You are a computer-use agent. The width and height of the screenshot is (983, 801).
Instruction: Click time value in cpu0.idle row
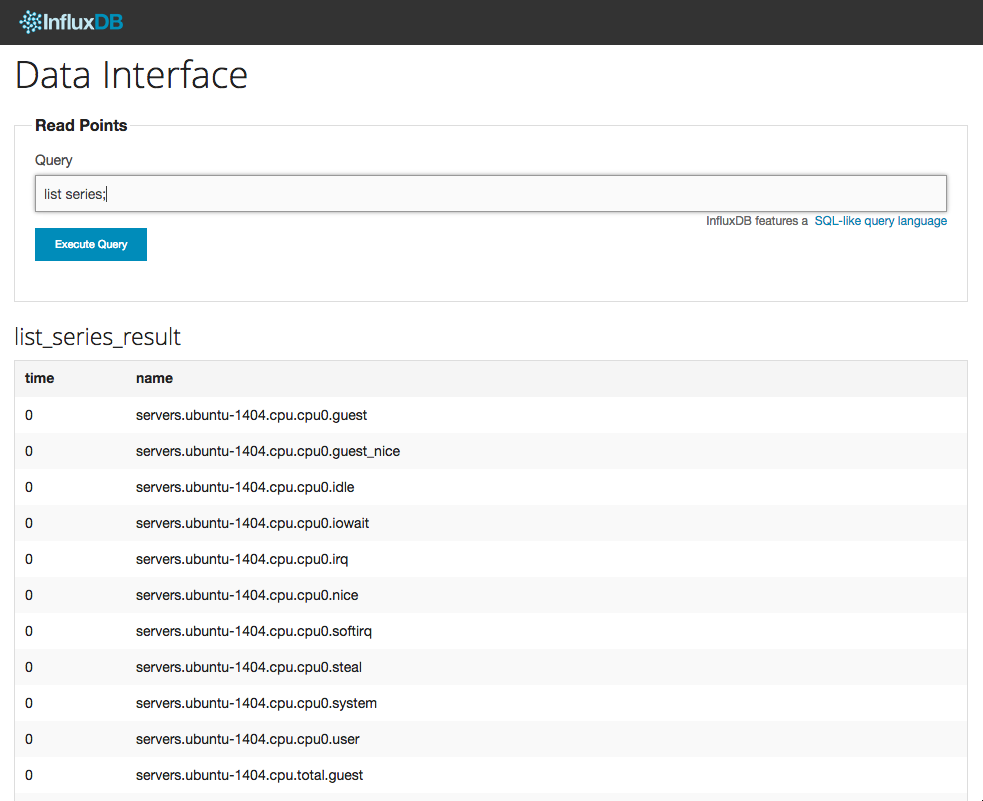pyautogui.click(x=29, y=488)
